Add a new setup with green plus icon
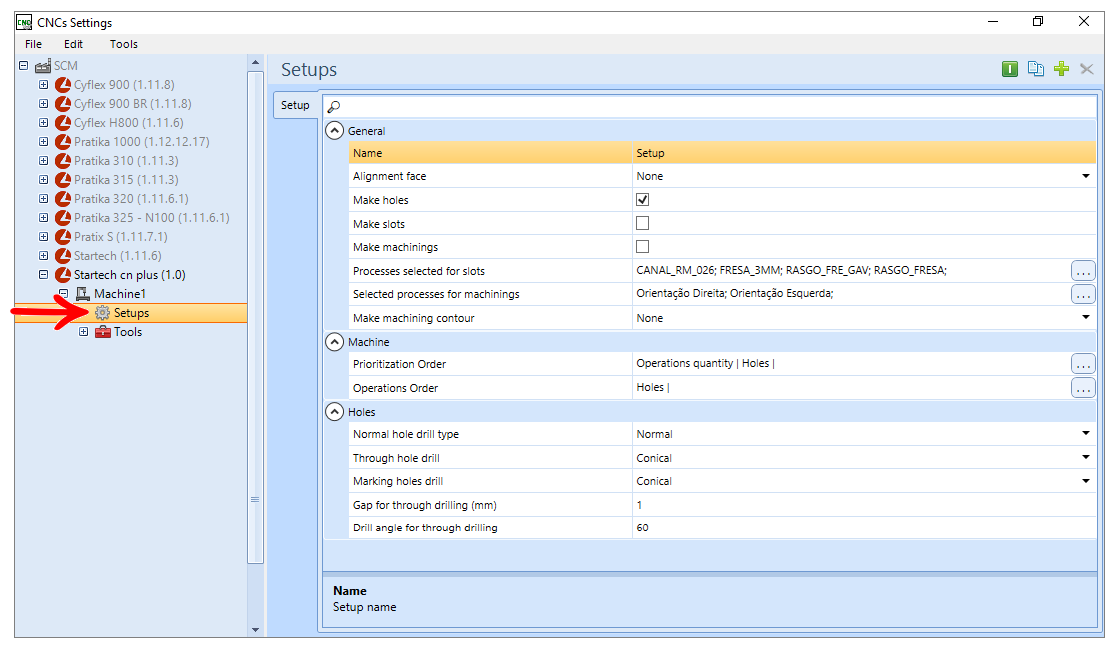 pos(1061,69)
